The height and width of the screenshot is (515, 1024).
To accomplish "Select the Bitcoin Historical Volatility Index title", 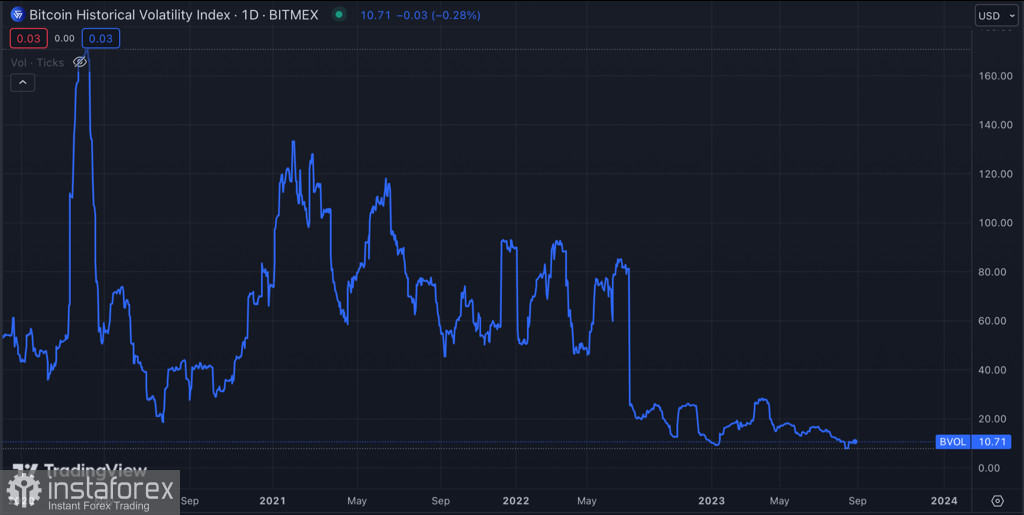I will 129,14.
